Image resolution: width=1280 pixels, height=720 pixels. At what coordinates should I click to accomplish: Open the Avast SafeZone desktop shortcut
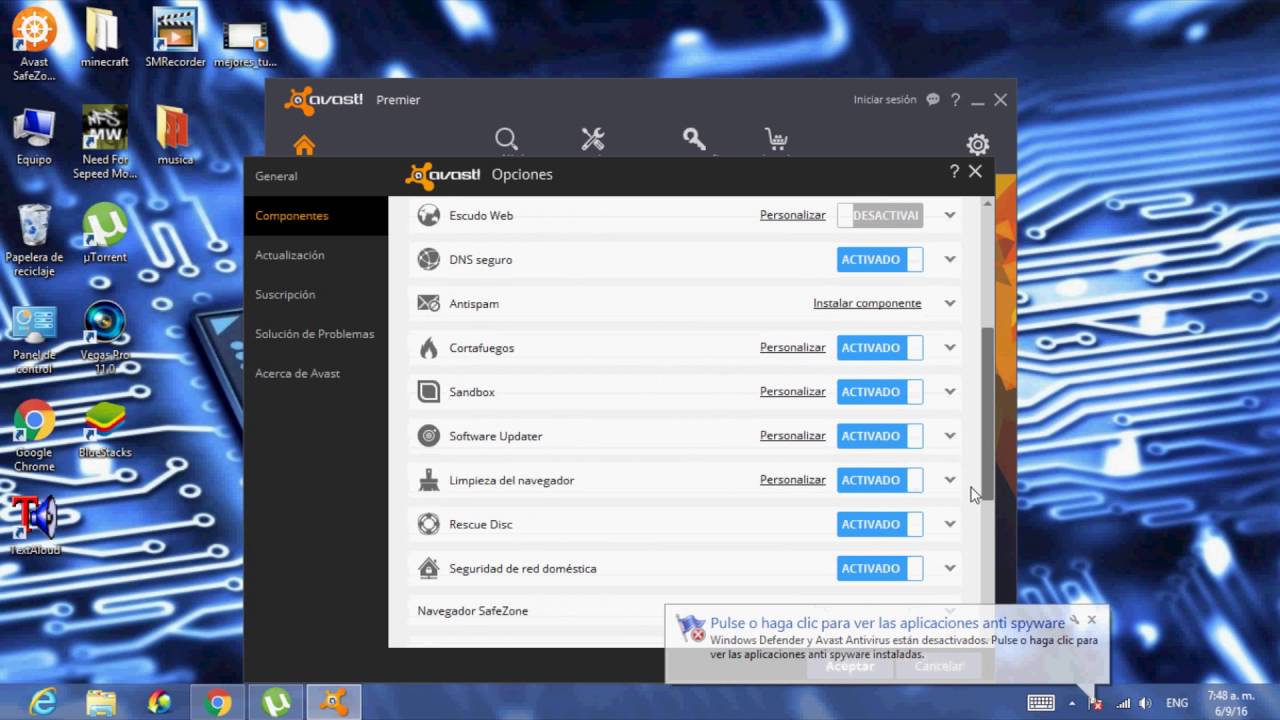pyautogui.click(x=34, y=43)
